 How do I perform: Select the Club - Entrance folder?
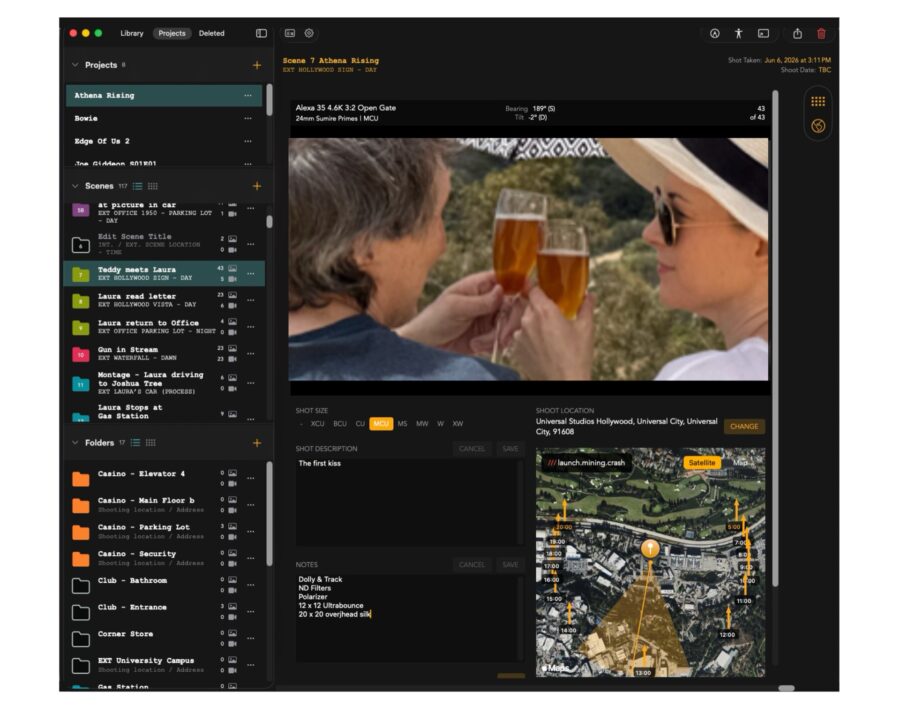coord(164,612)
